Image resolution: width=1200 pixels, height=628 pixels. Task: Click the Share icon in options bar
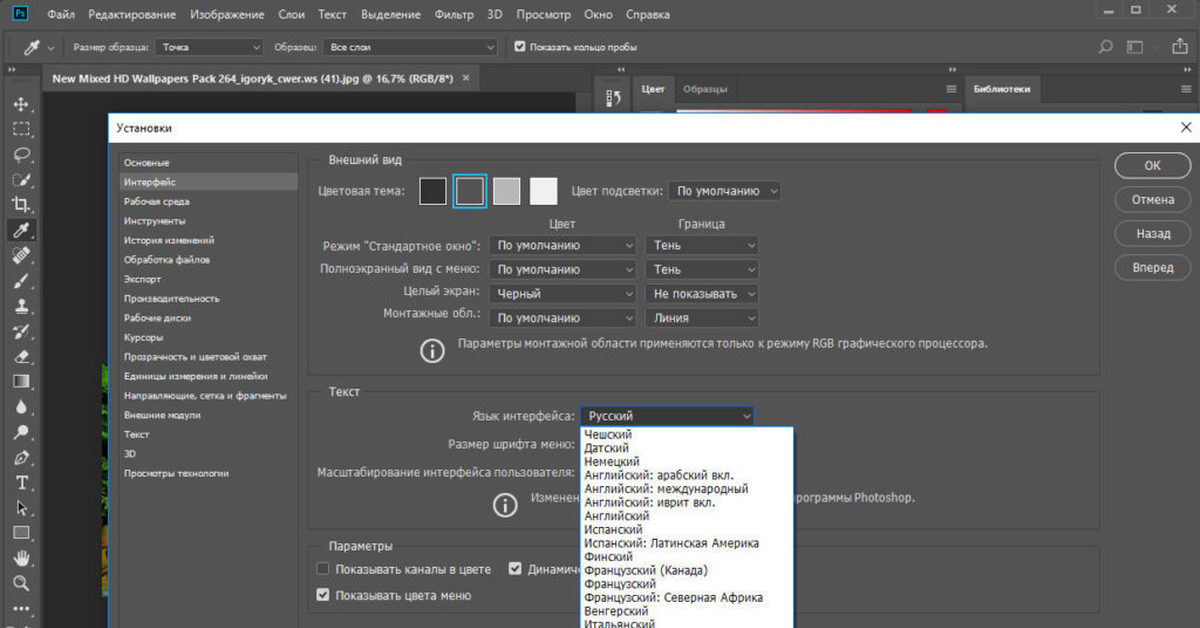coord(1175,47)
